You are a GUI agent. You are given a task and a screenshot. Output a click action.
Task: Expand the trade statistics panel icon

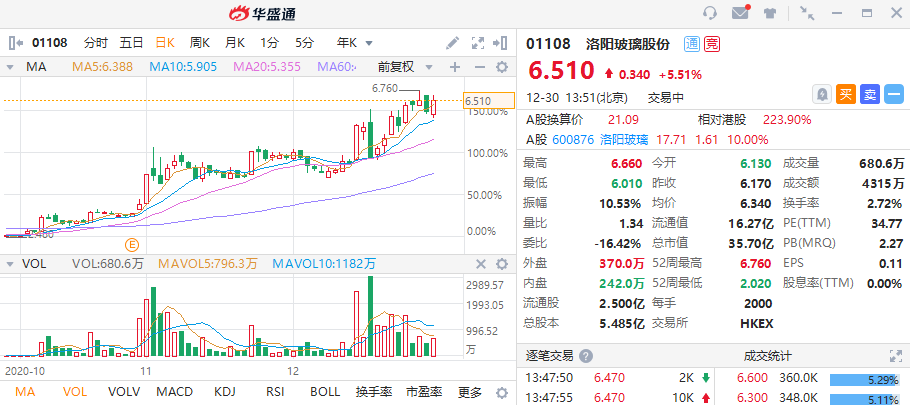pyautogui.click(x=895, y=356)
